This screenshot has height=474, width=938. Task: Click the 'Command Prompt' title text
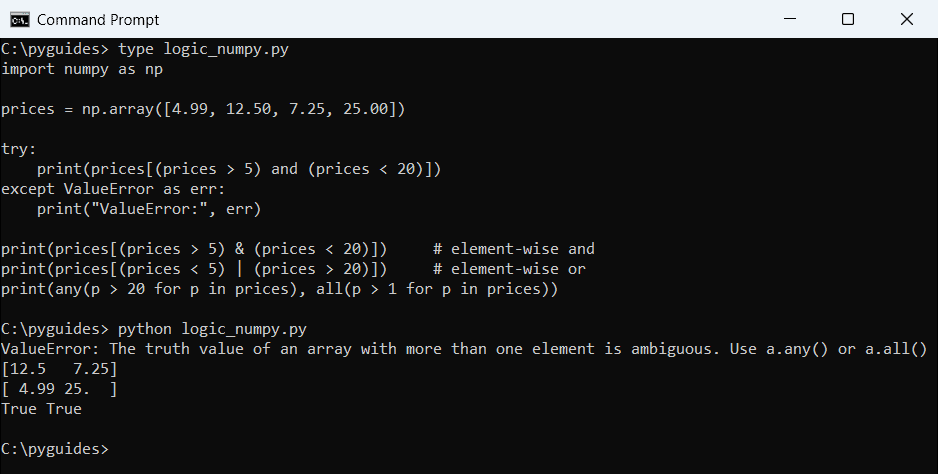[98, 20]
